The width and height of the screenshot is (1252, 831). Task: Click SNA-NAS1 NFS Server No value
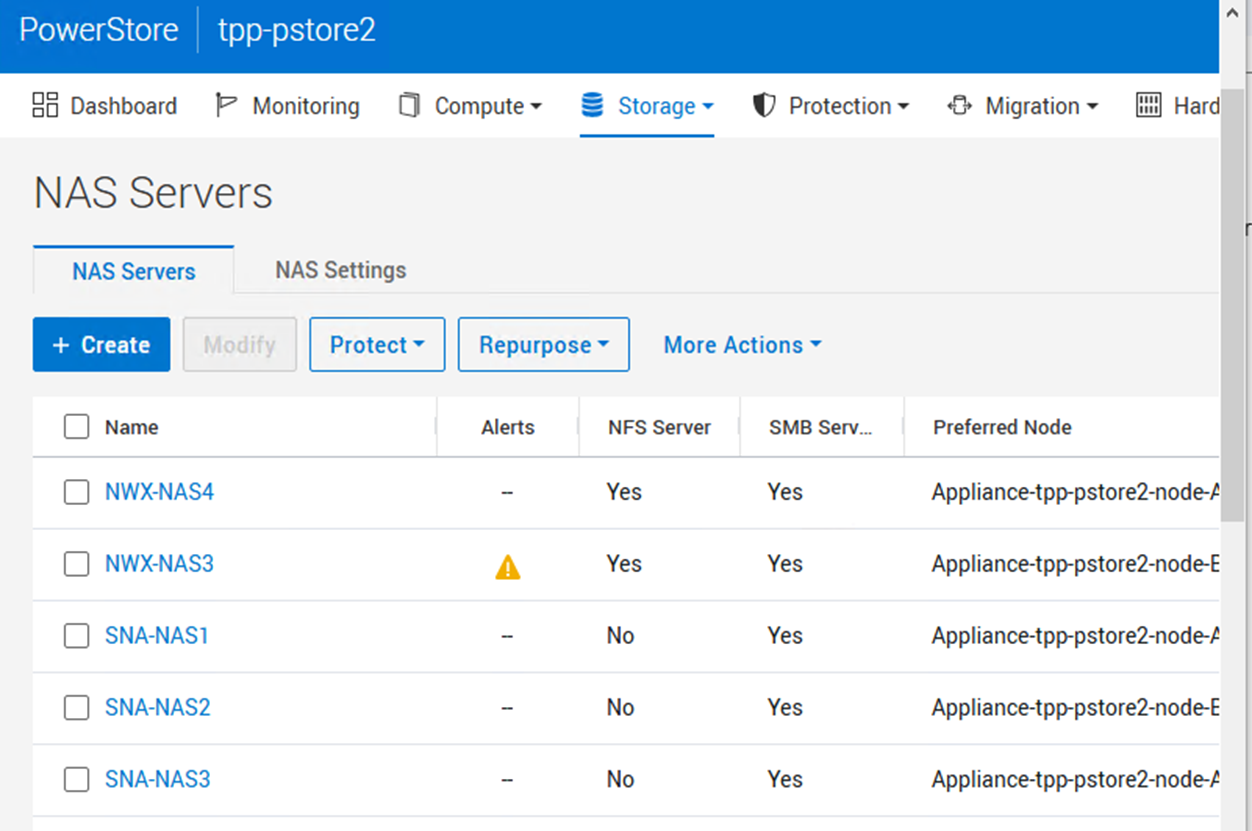tap(620, 636)
